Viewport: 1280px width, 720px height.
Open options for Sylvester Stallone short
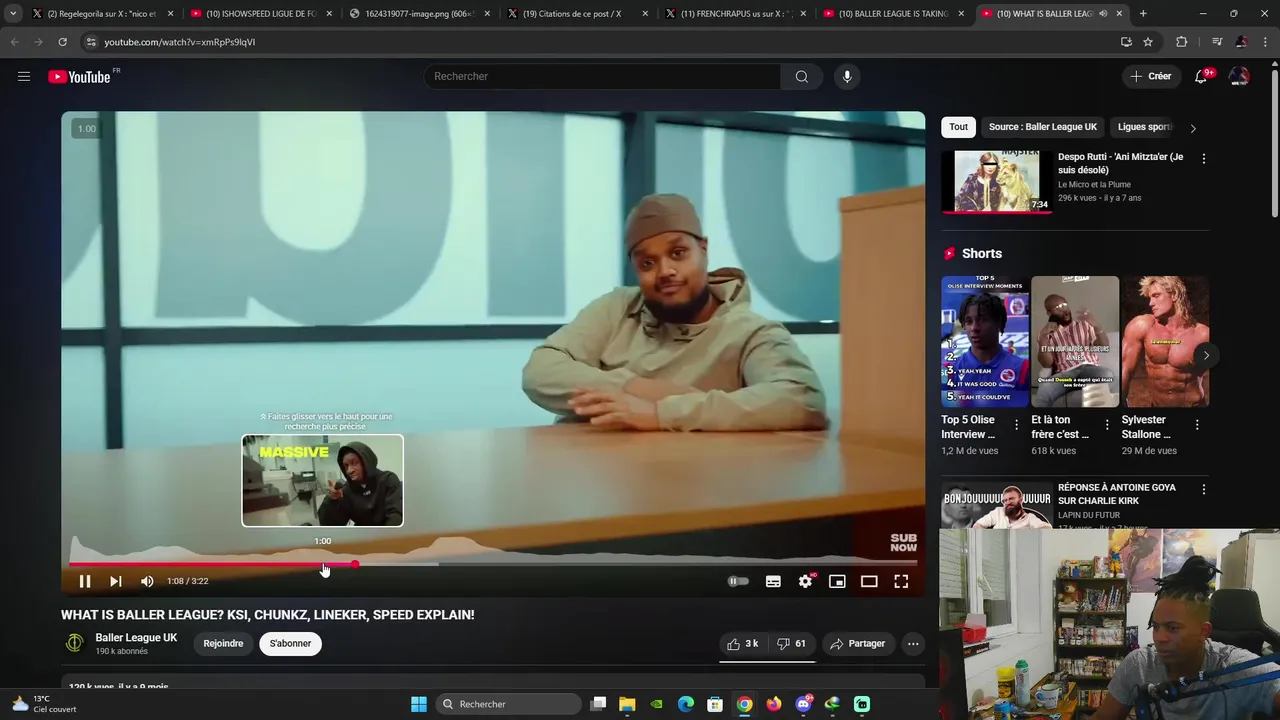coord(1196,425)
